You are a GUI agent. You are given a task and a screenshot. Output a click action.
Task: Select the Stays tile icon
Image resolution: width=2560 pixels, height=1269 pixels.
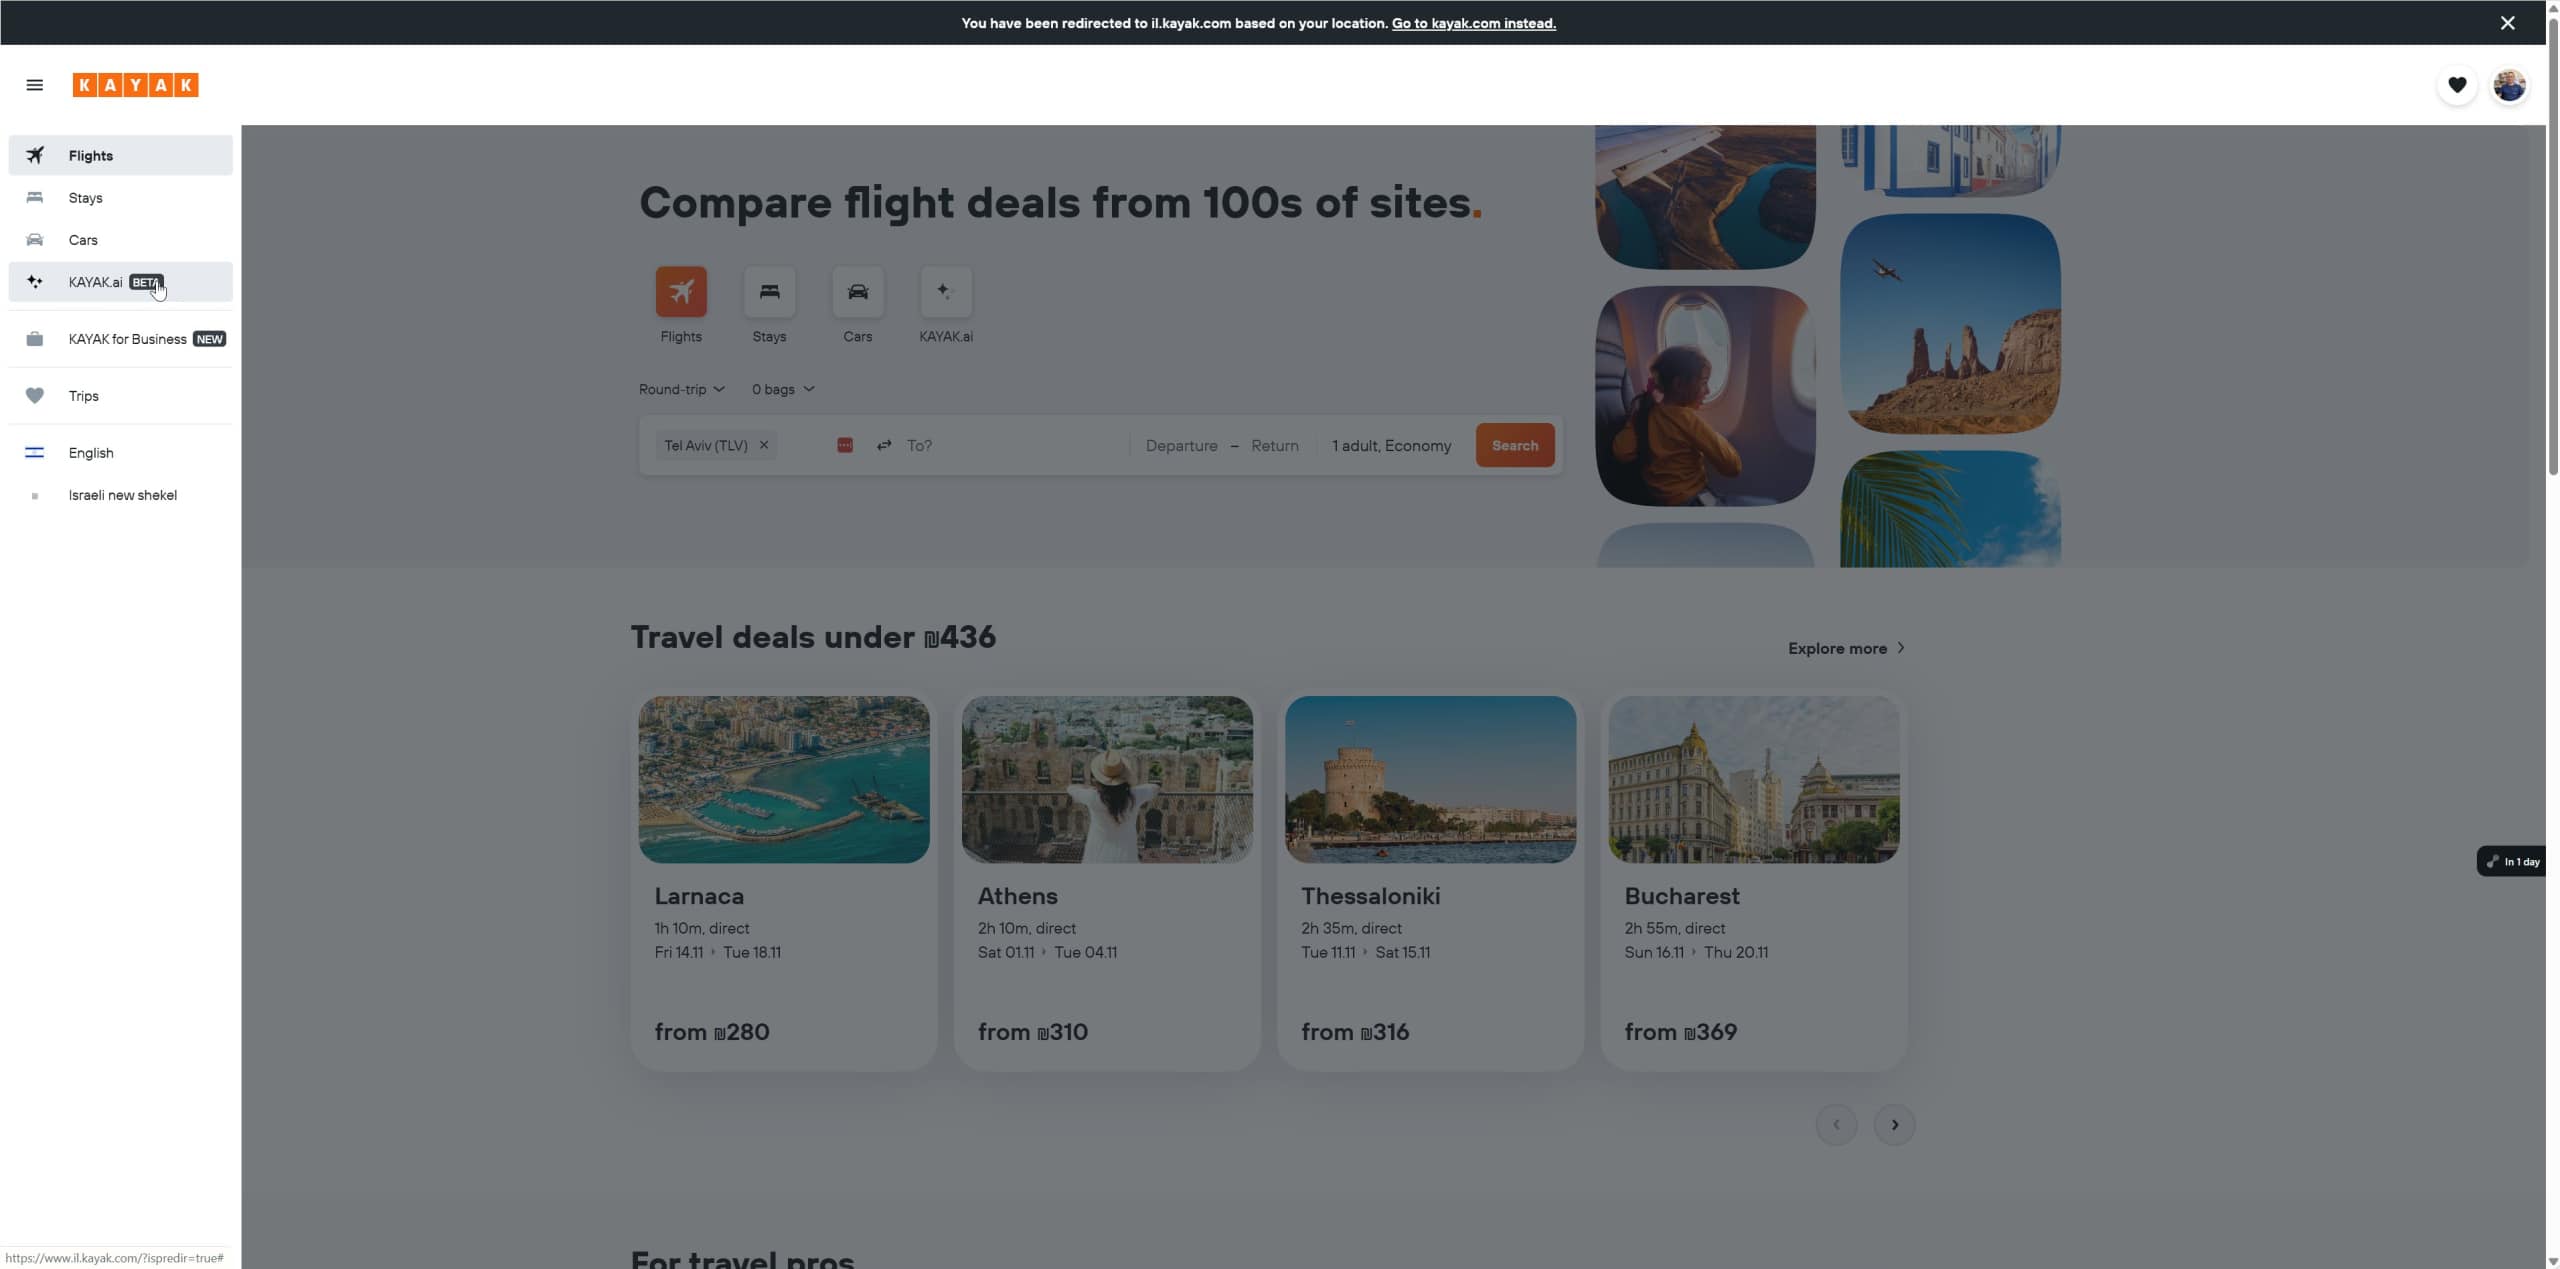tap(769, 292)
